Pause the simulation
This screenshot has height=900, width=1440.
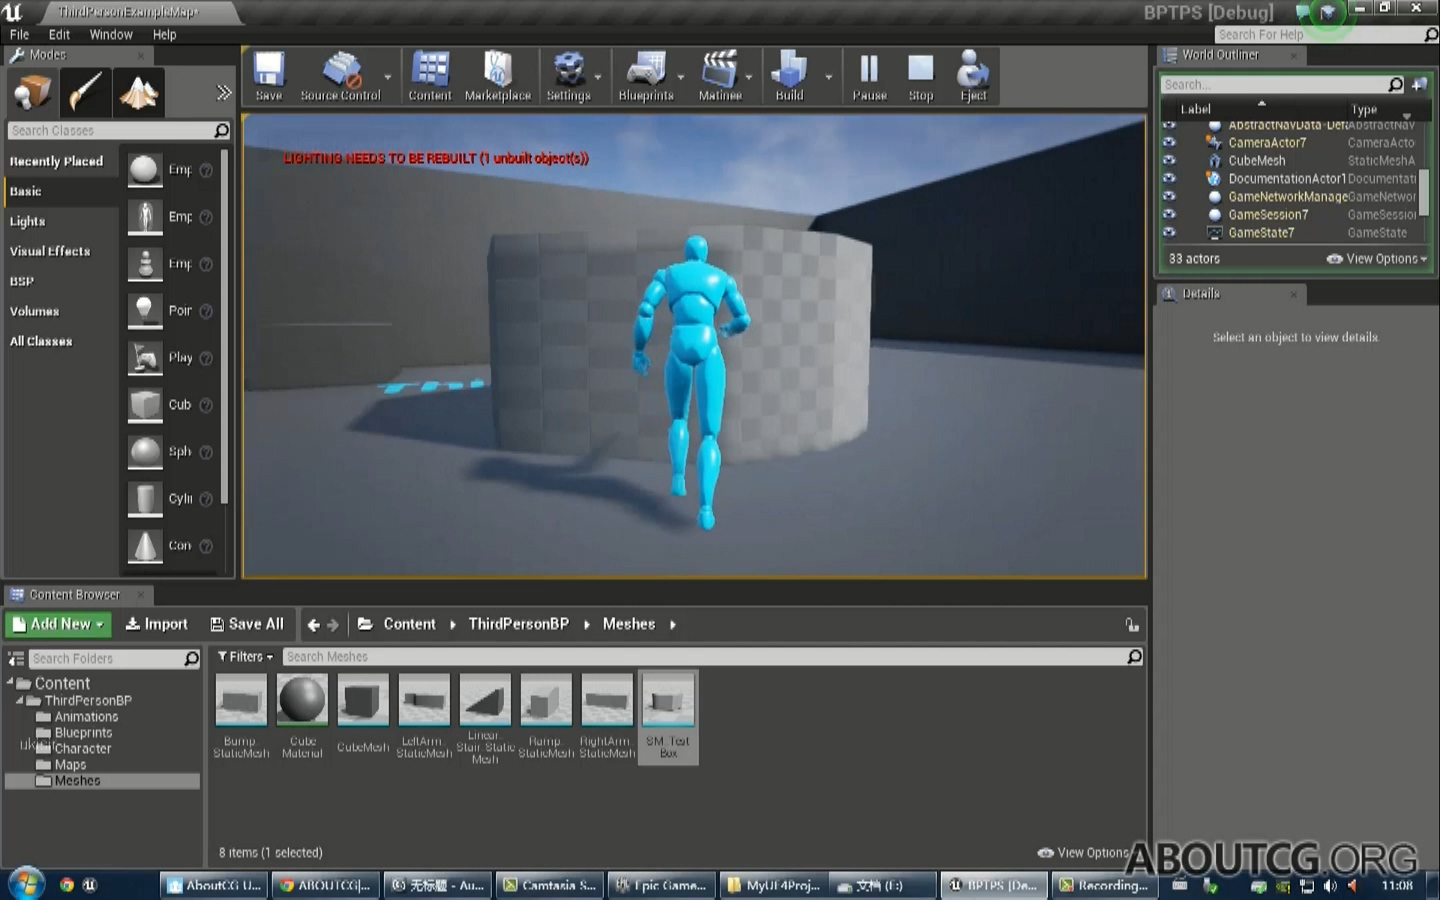[869, 76]
